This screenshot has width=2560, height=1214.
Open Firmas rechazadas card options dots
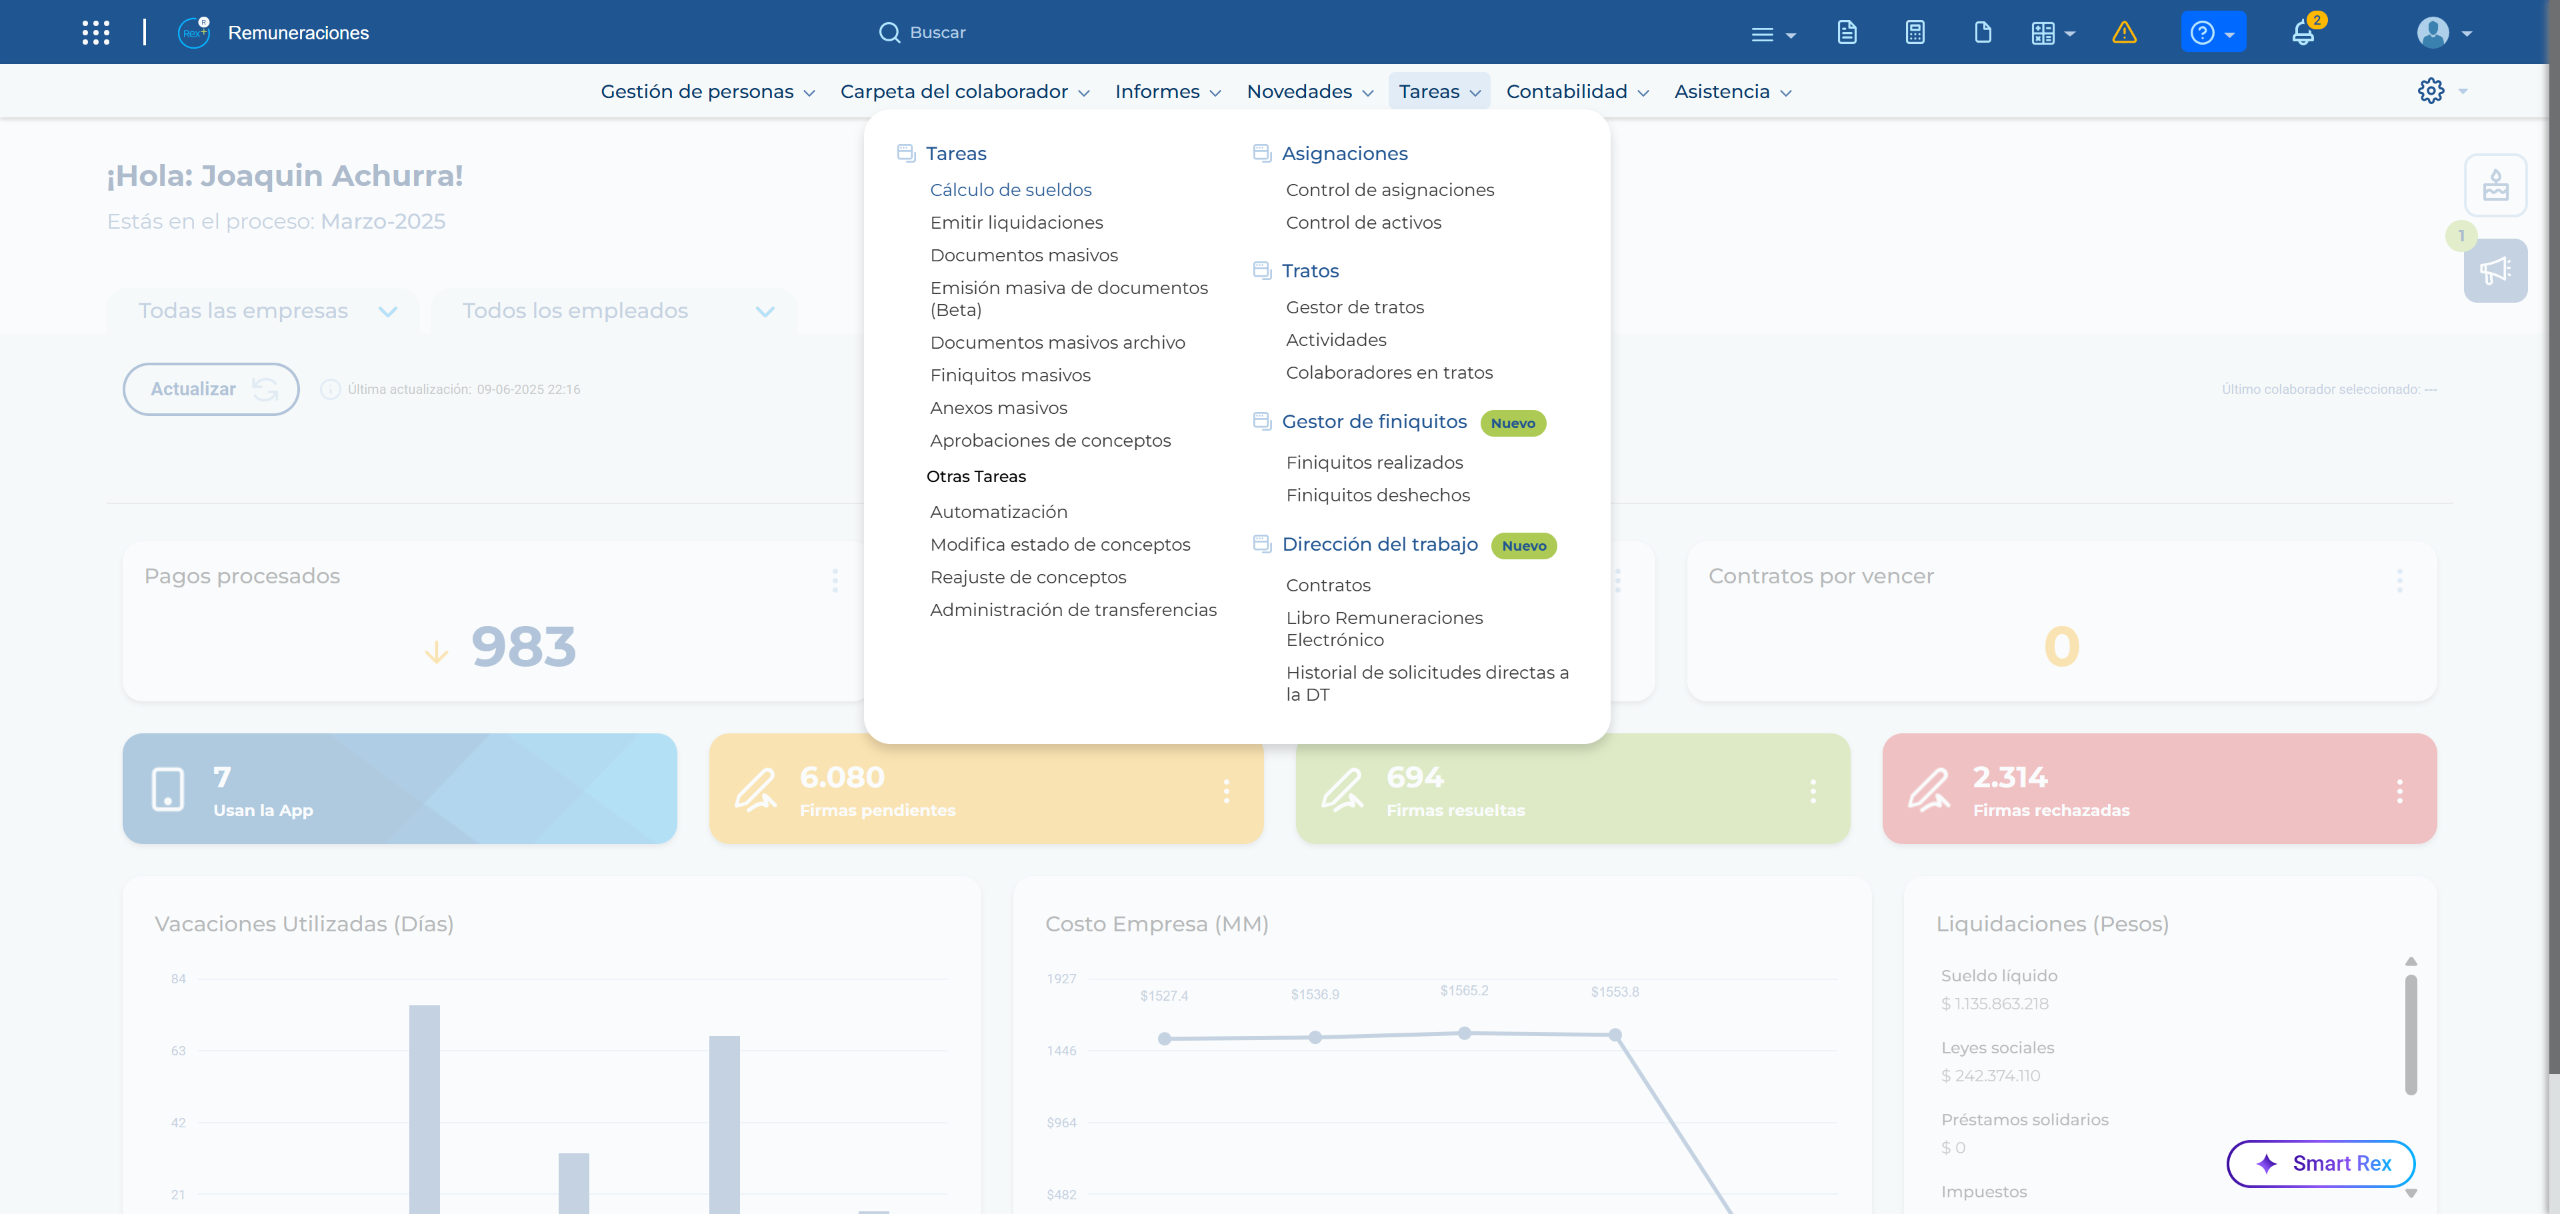click(x=2399, y=791)
